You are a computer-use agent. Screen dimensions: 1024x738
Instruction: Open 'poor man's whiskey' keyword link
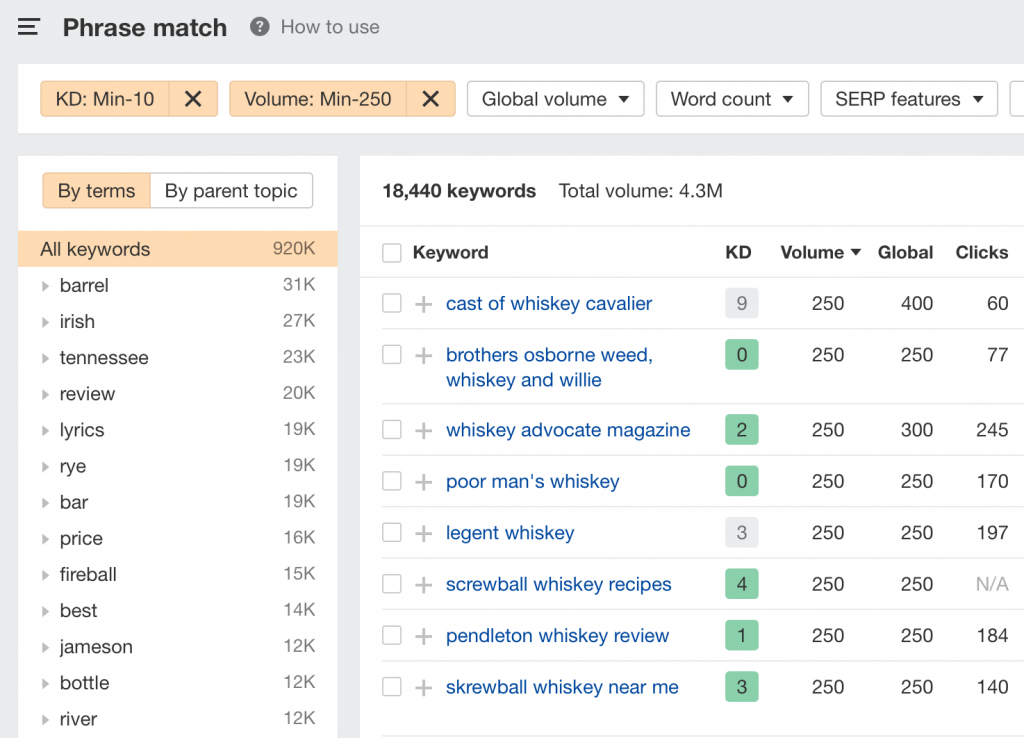coord(532,482)
